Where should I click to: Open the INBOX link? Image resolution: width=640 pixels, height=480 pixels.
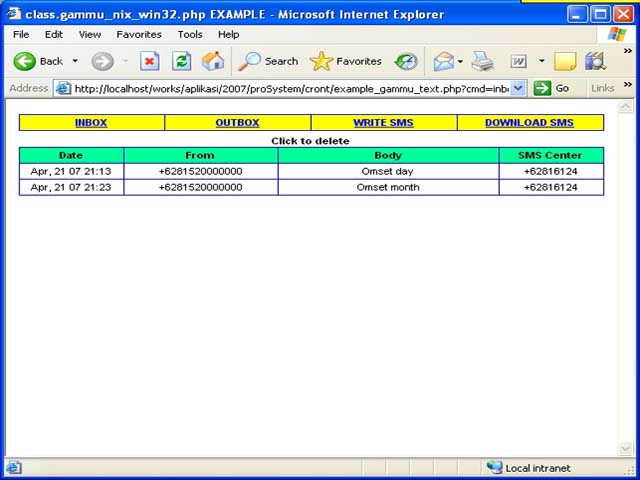pyautogui.click(x=91, y=123)
